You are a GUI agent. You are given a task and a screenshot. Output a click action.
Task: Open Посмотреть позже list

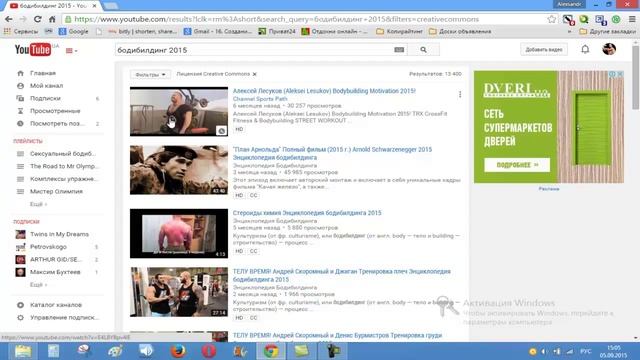pyautogui.click(x=57, y=124)
